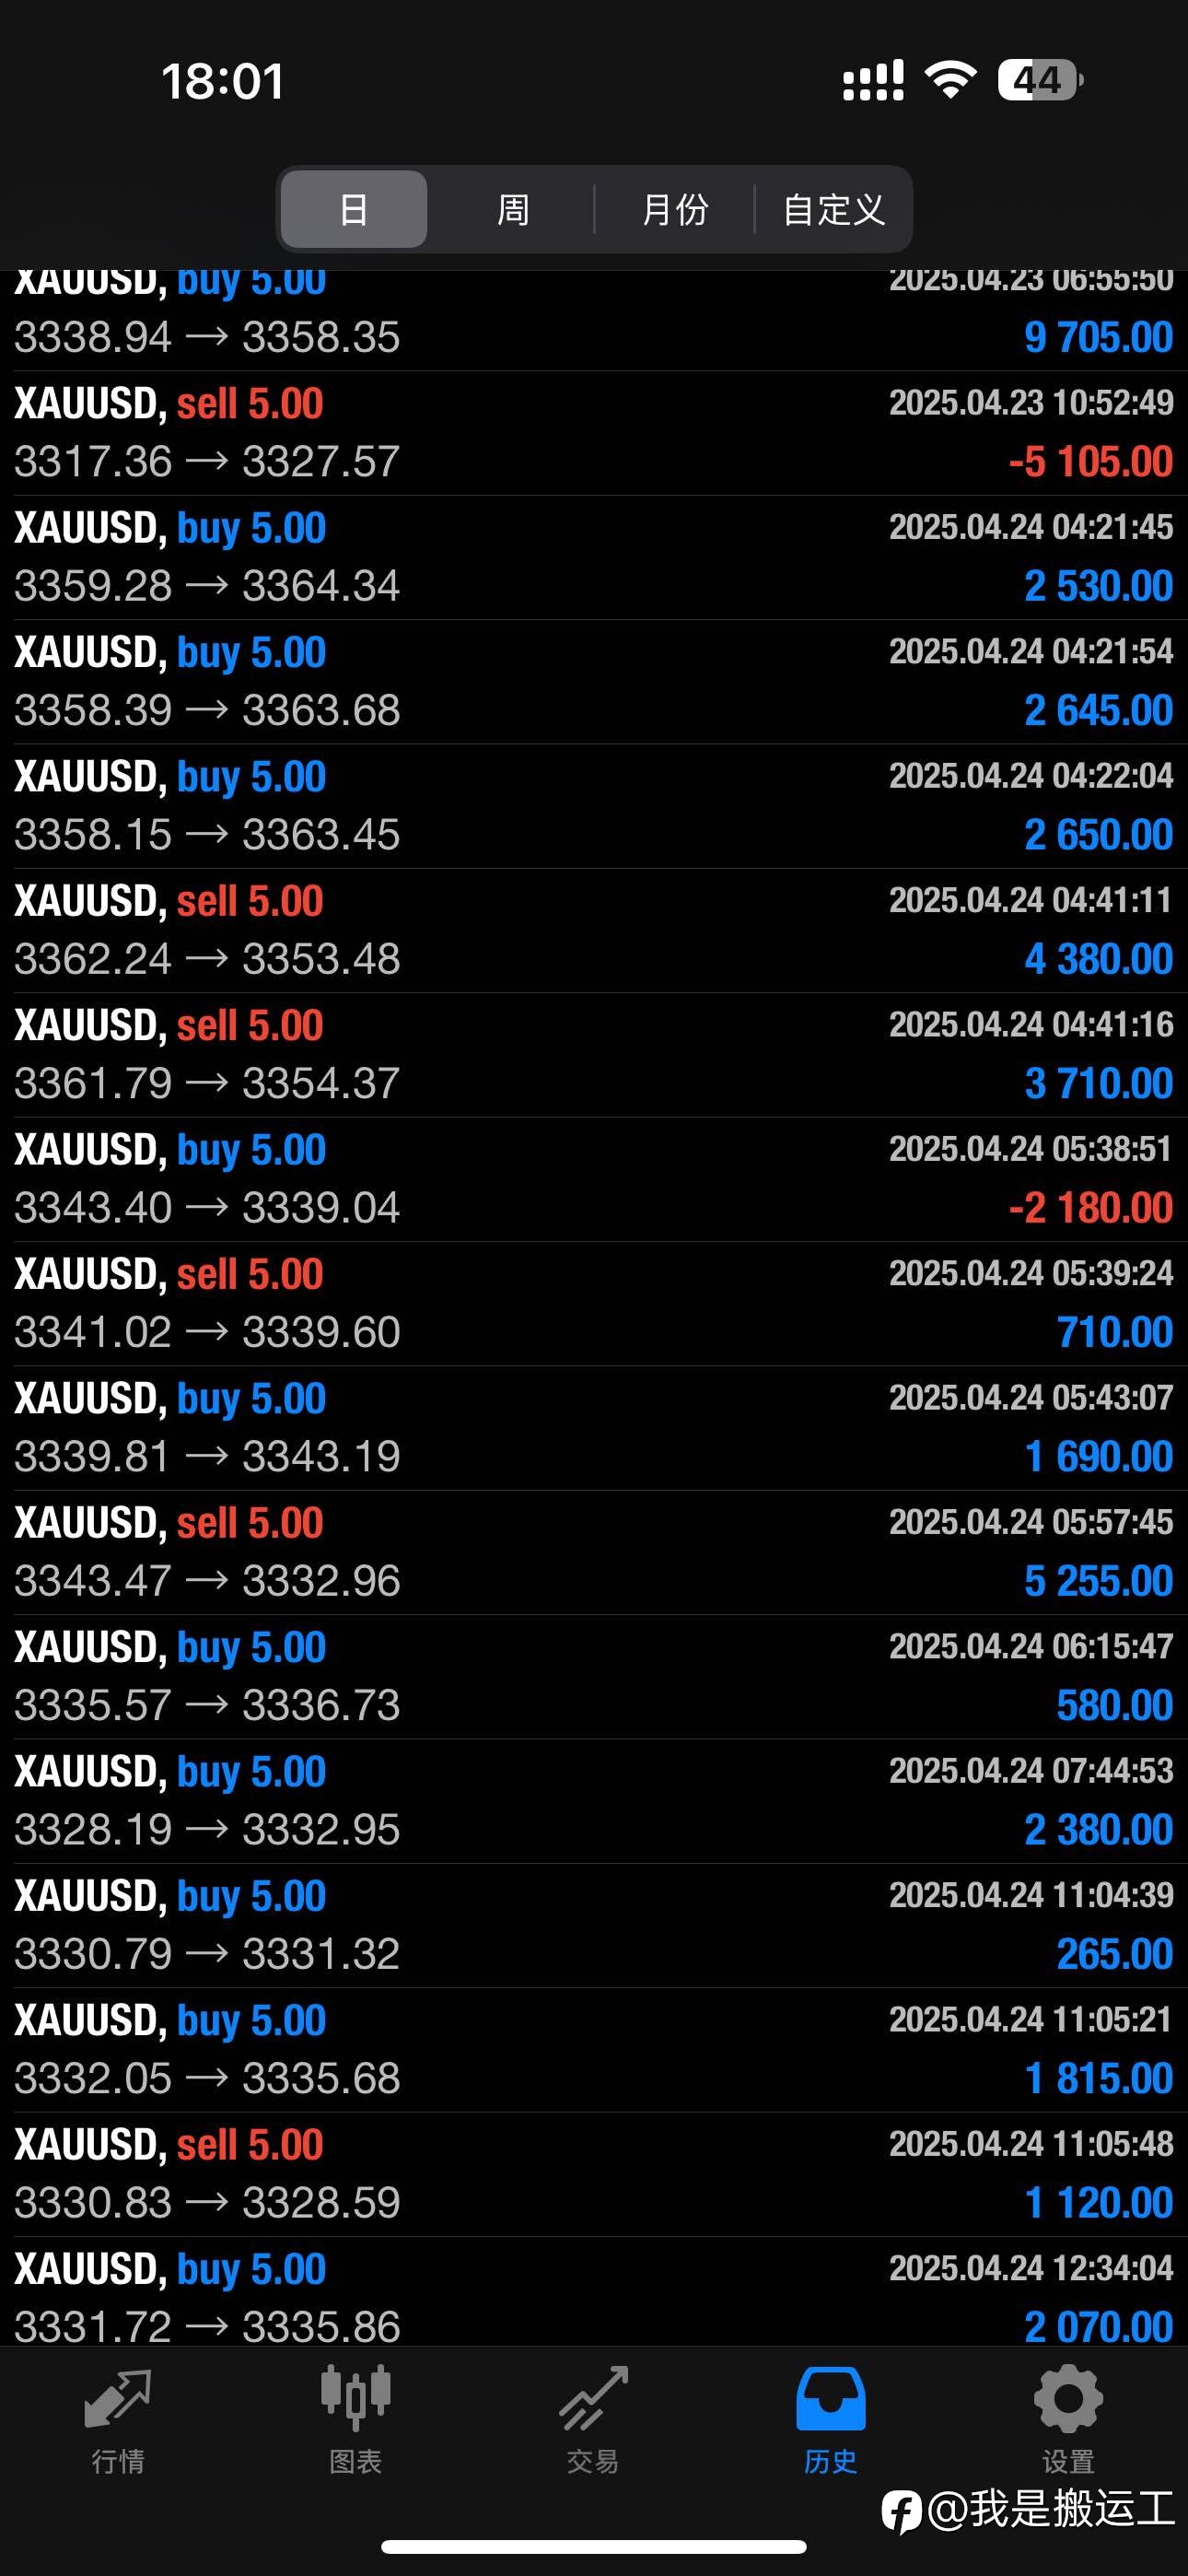Select profit value 265.00

coord(1114,1954)
